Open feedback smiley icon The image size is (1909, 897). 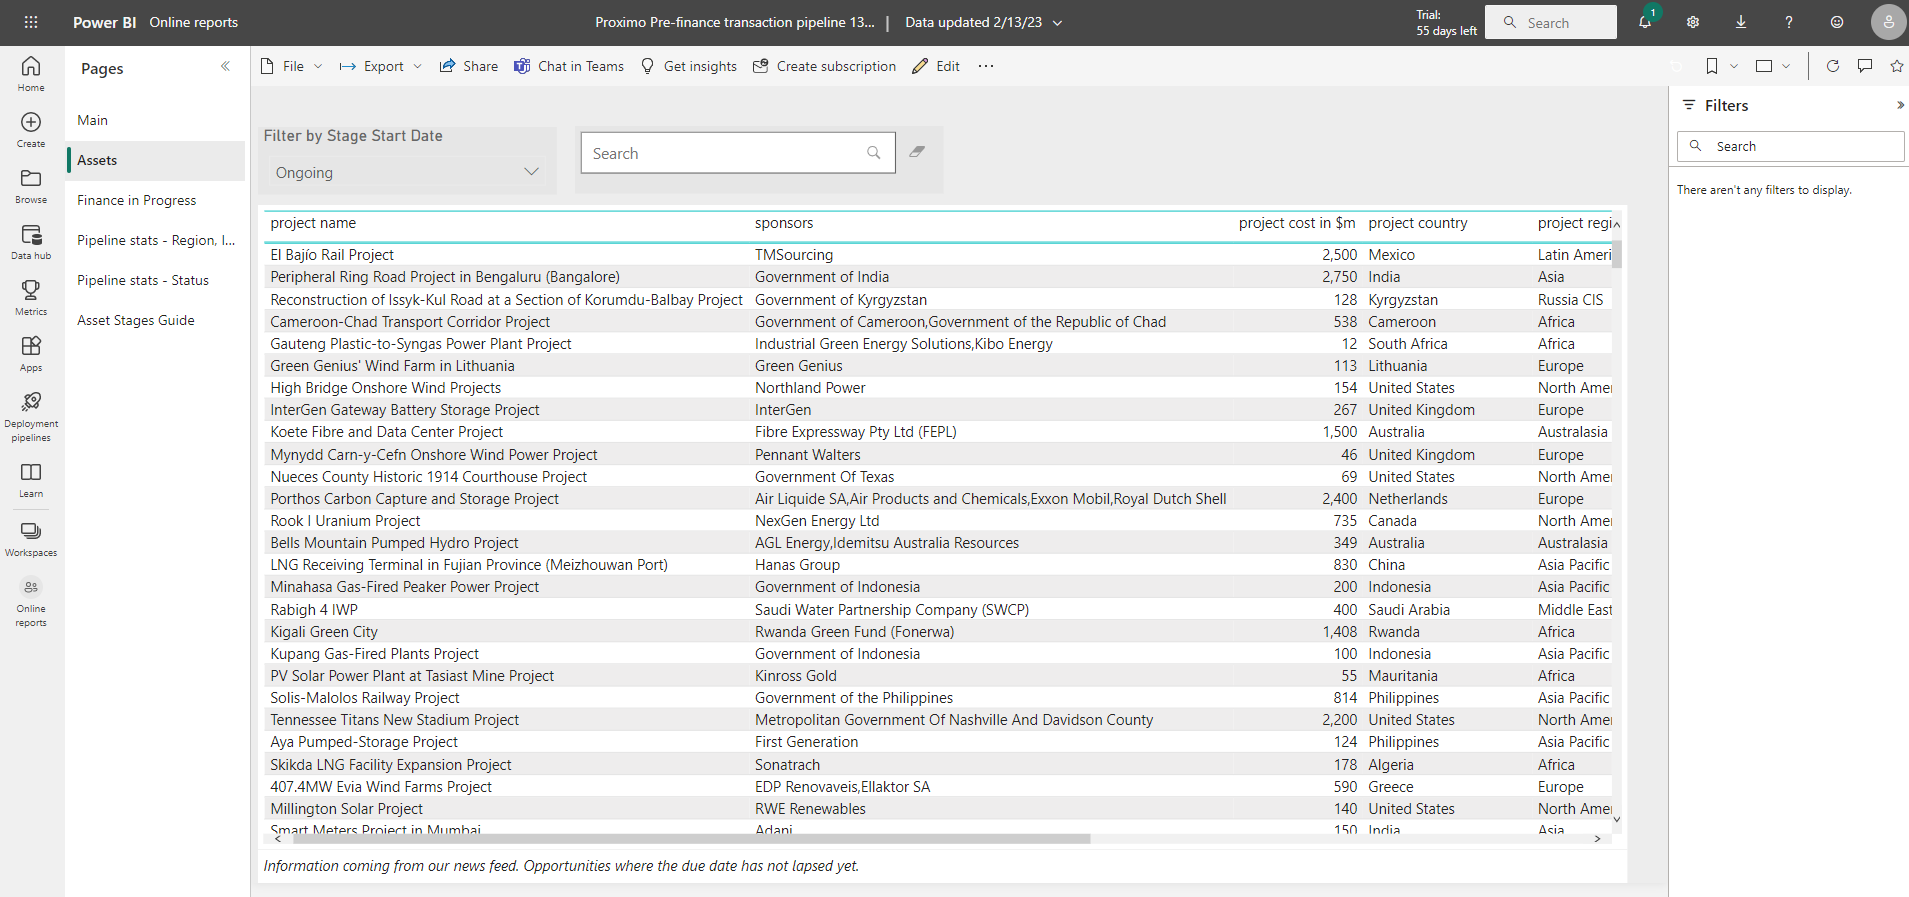pyautogui.click(x=1837, y=22)
